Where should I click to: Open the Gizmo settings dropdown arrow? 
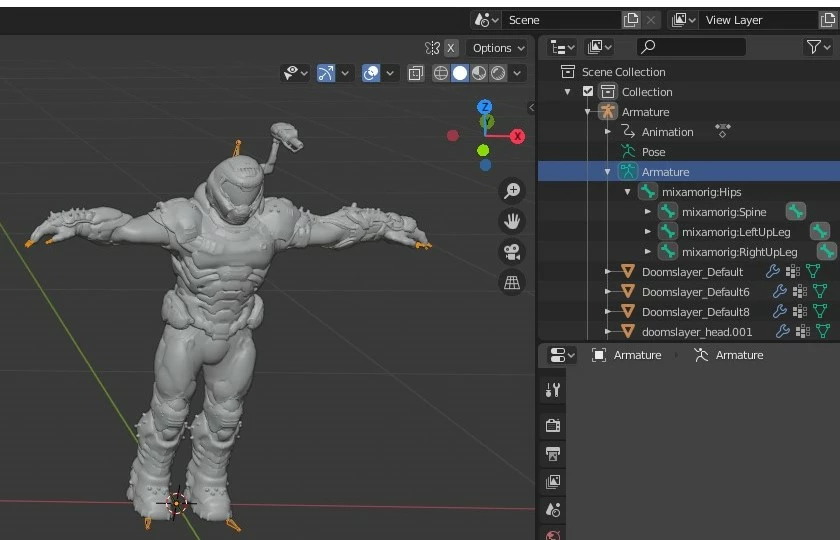click(x=345, y=73)
